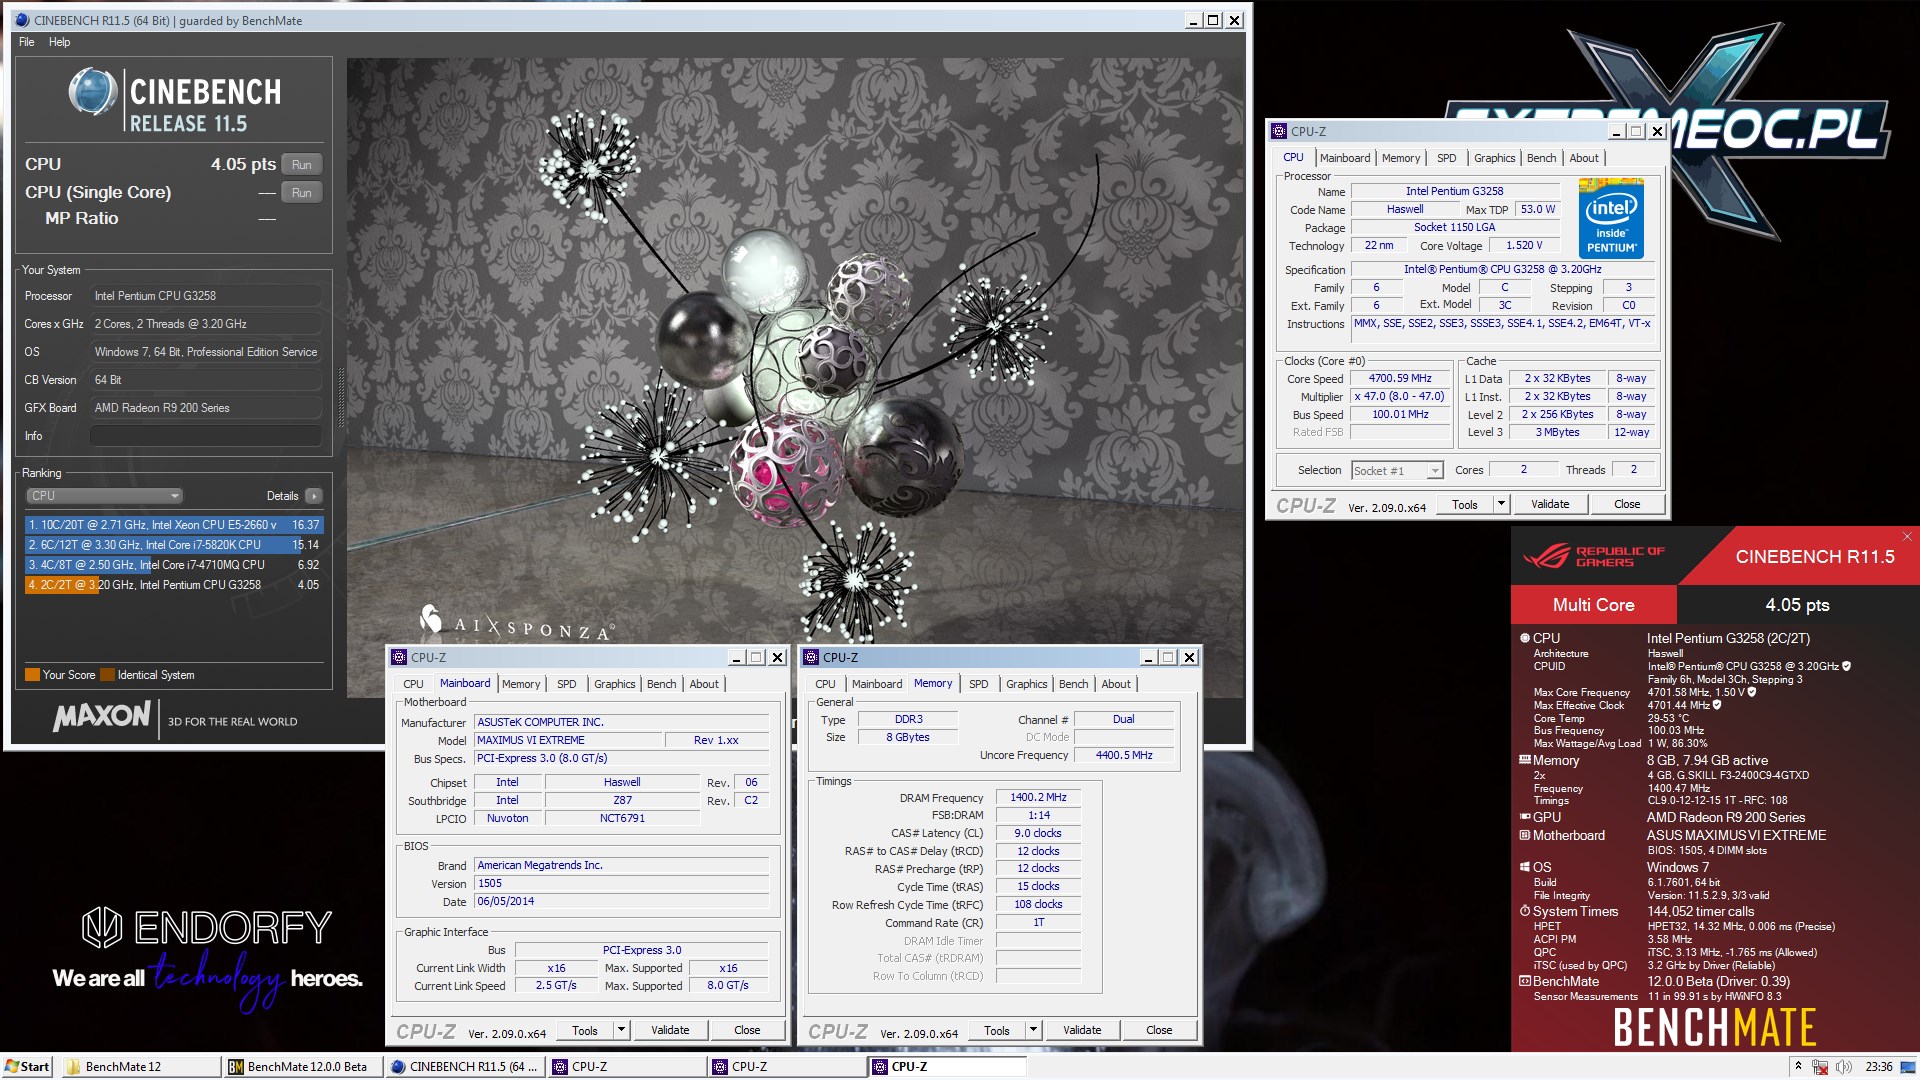The height and width of the screenshot is (1080, 1920).
Task: Click the Identical System legend swatch
Action: click(107, 675)
